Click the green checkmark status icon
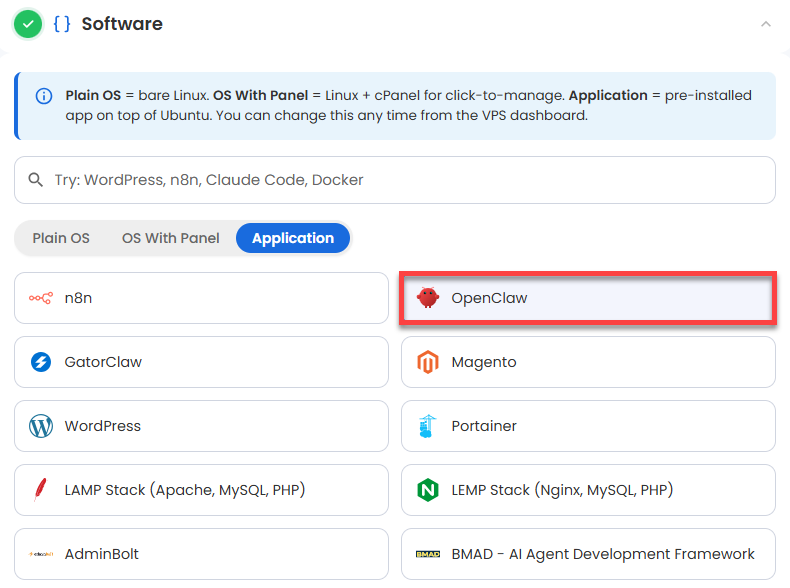This screenshot has height=588, width=790. click(28, 24)
